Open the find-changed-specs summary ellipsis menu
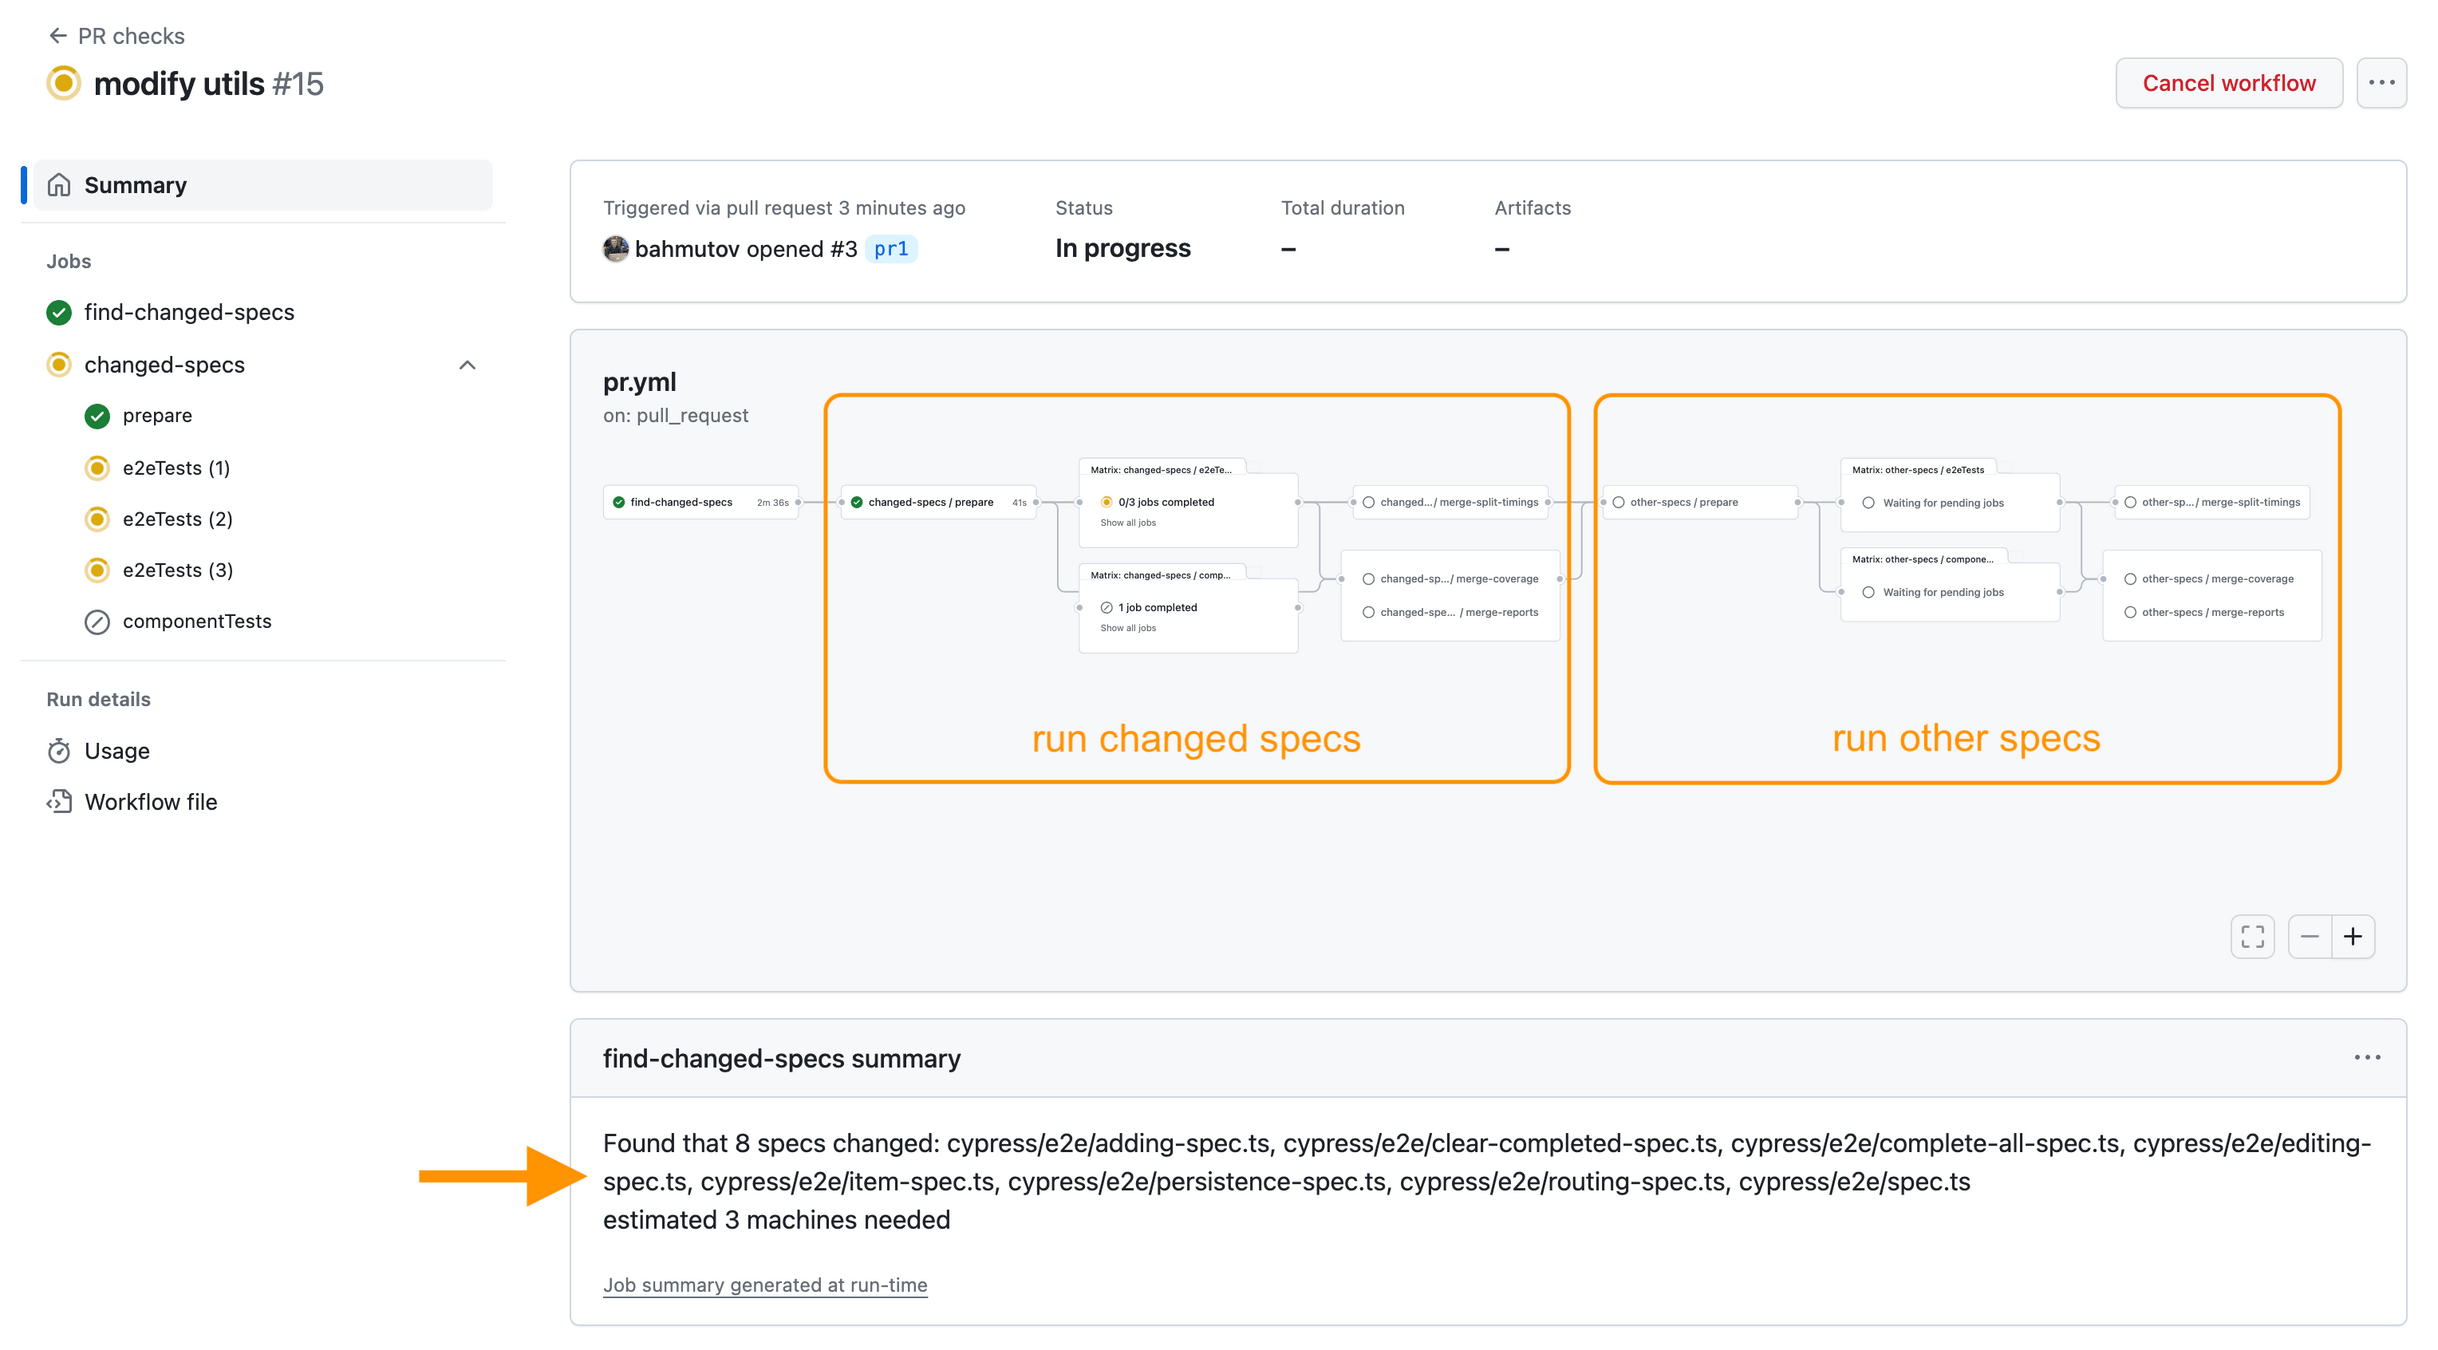 2367,1058
